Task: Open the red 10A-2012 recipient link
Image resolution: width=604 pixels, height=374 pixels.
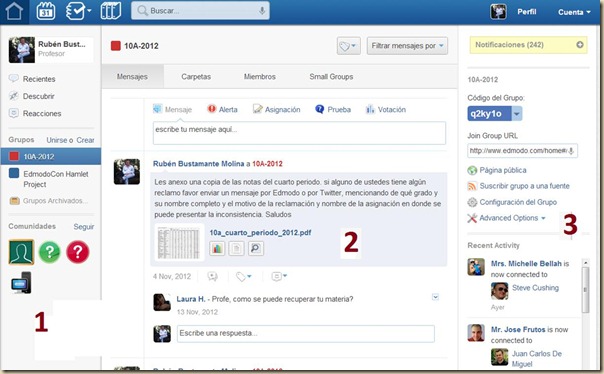Action: [x=267, y=164]
